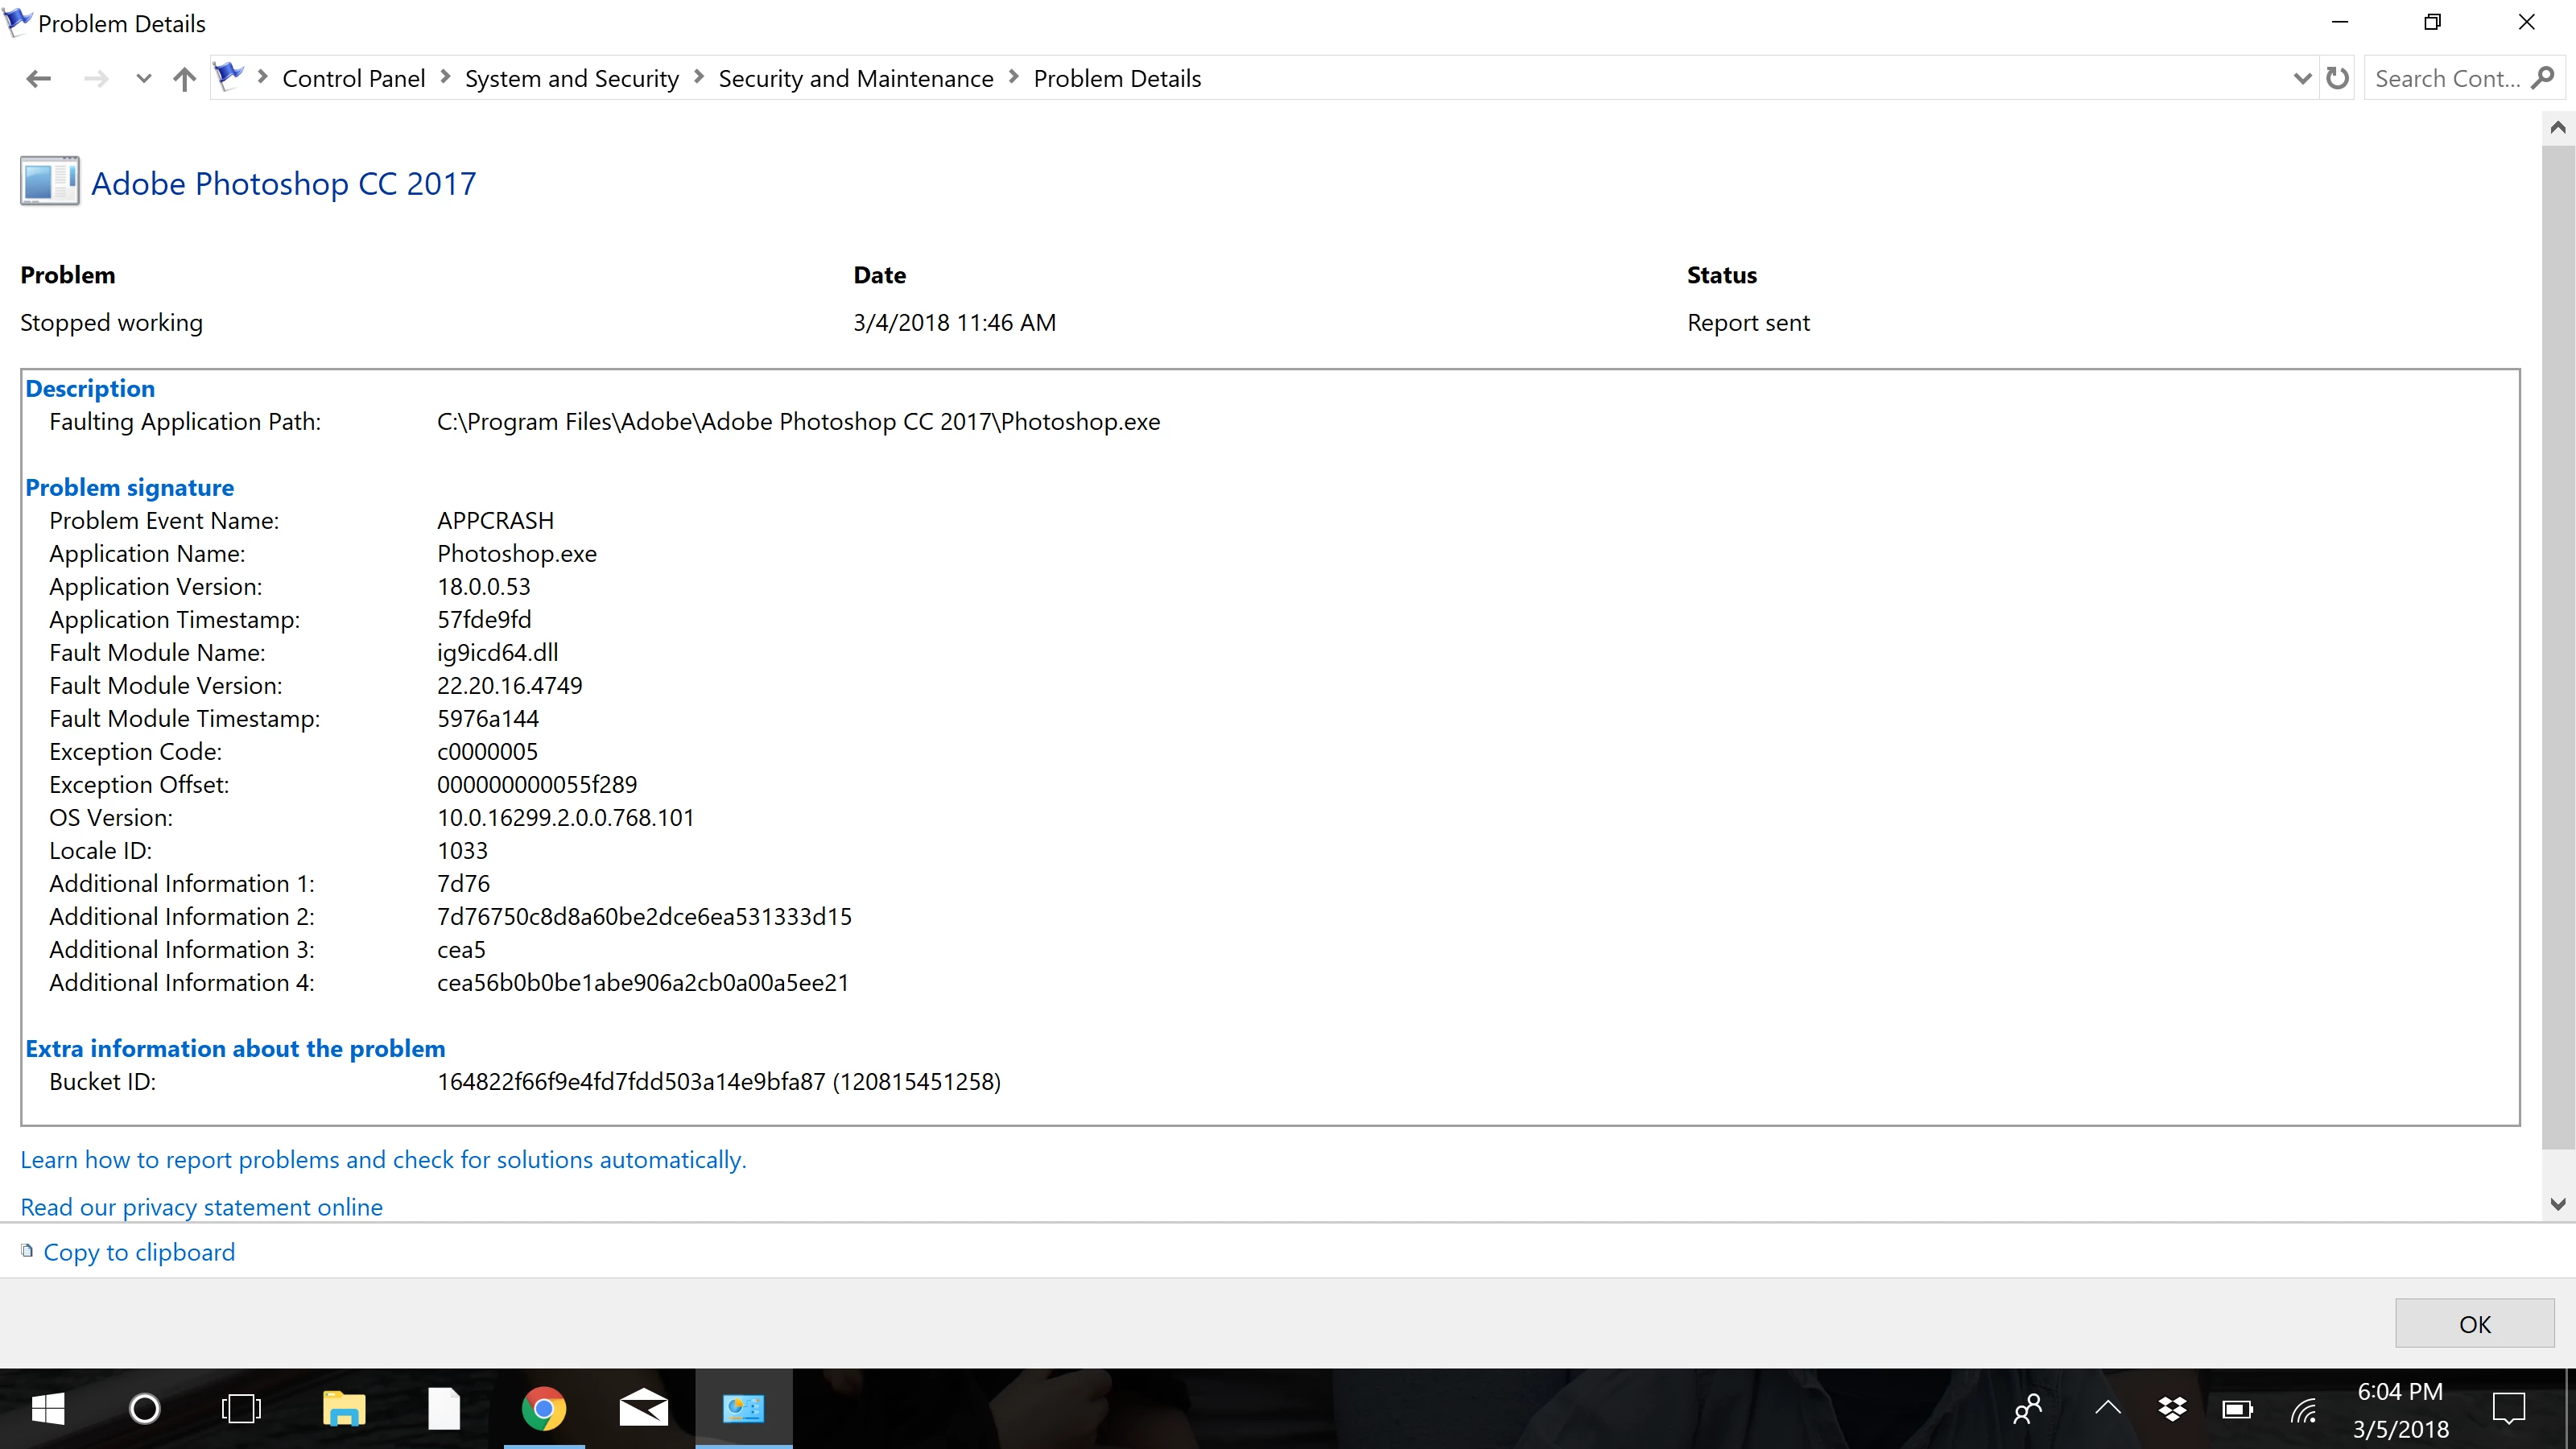Go to Security and Maintenance breadcrumb
This screenshot has height=1449, width=2576.
coord(855,78)
